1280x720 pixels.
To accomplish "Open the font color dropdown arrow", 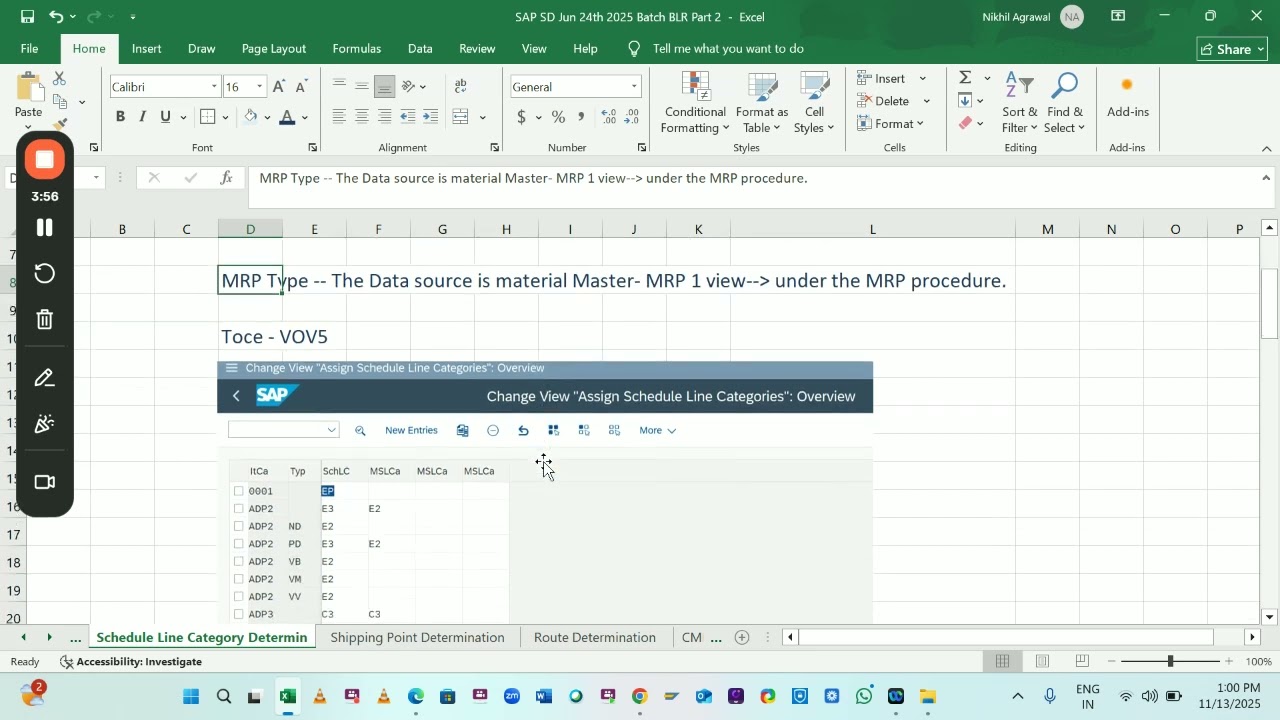I will [x=305, y=118].
